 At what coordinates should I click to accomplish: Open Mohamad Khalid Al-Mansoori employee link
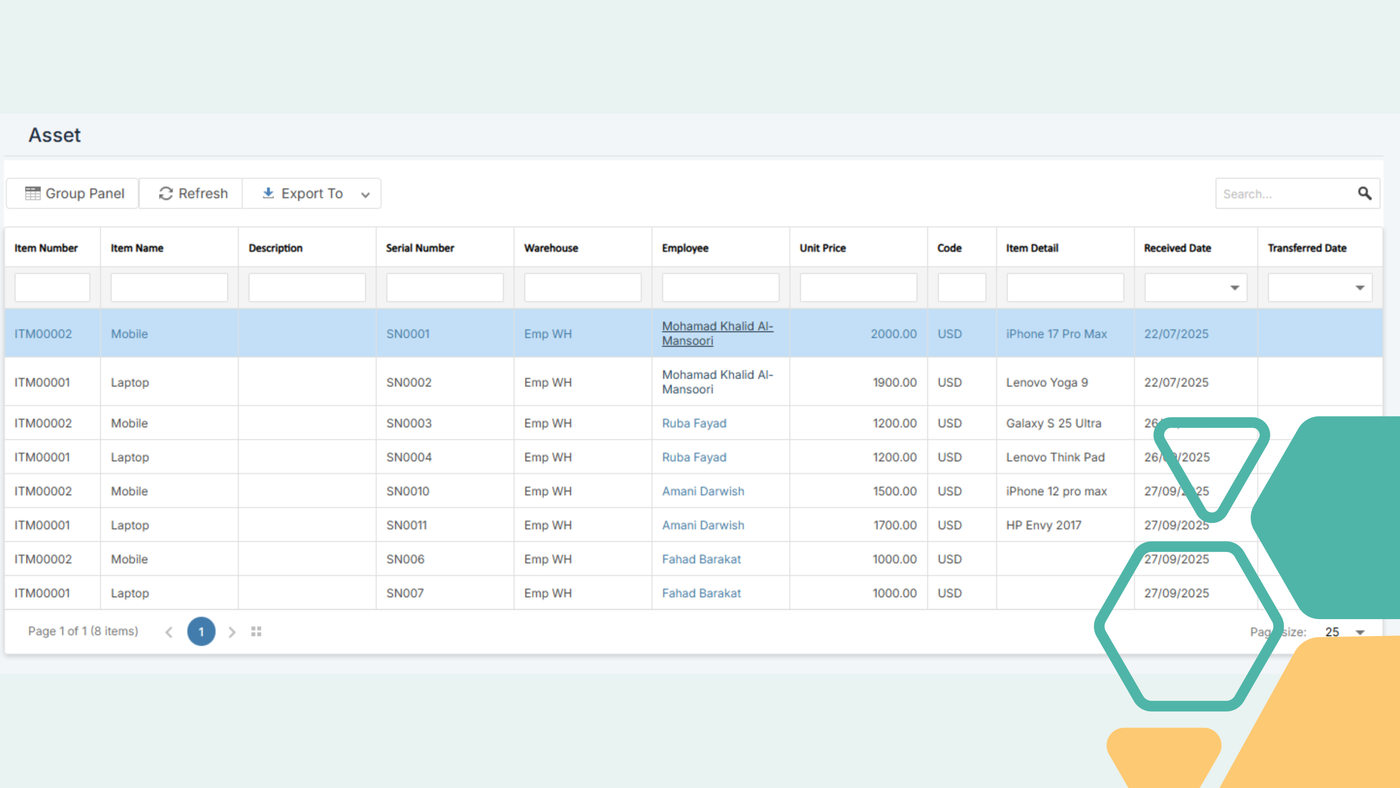pos(717,333)
